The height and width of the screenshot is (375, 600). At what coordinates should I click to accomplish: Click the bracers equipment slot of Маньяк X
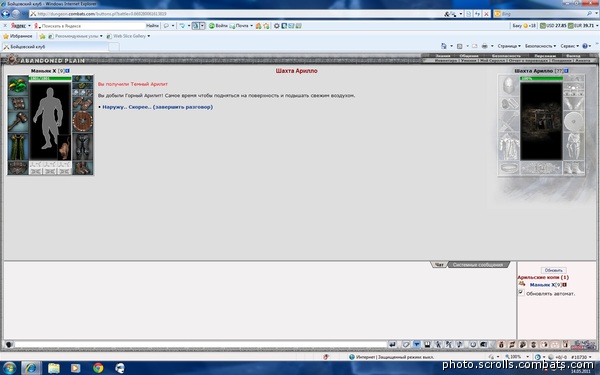tap(18, 104)
